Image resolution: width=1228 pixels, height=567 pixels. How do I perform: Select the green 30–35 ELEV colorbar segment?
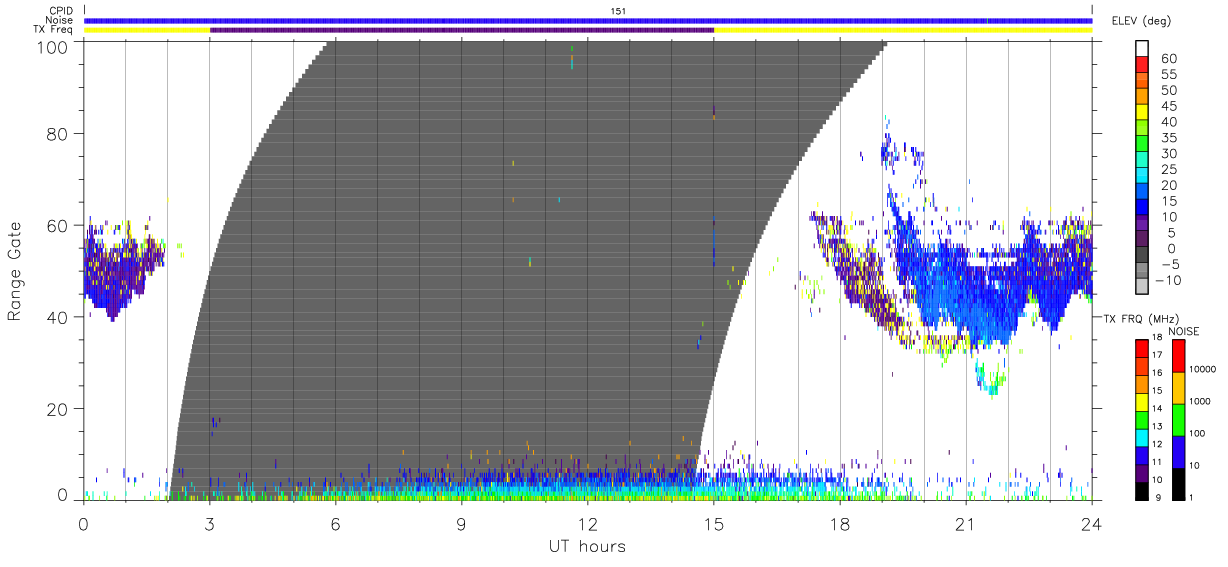pos(1141,143)
